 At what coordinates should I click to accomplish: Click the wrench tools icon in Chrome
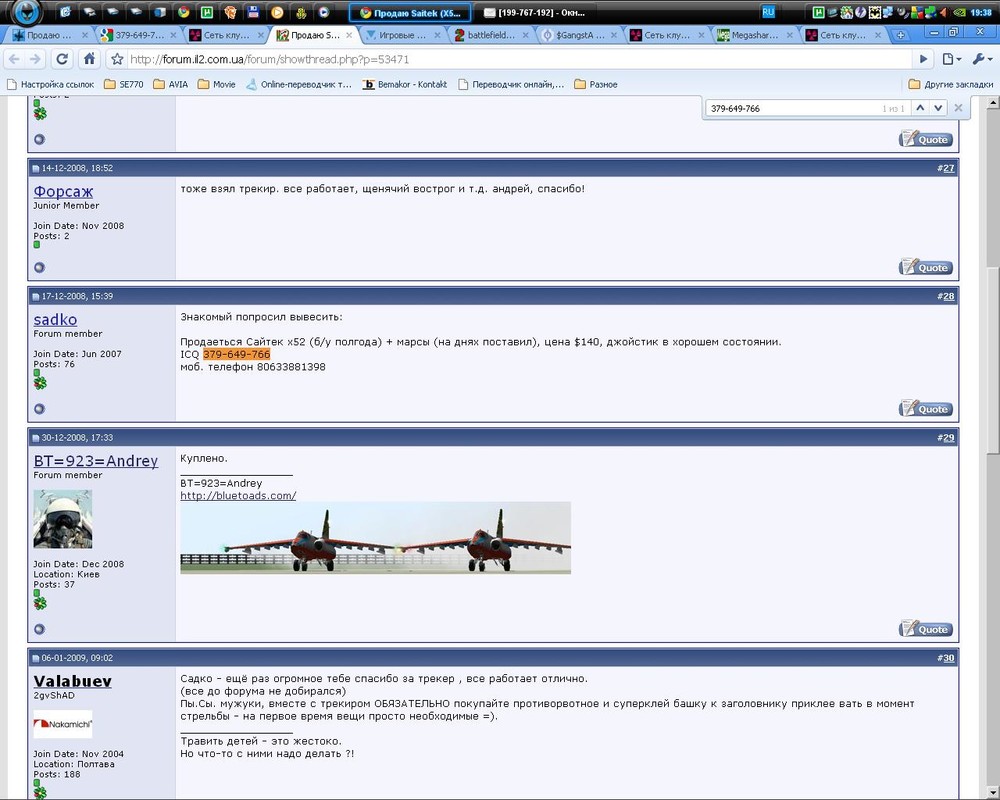pos(979,59)
